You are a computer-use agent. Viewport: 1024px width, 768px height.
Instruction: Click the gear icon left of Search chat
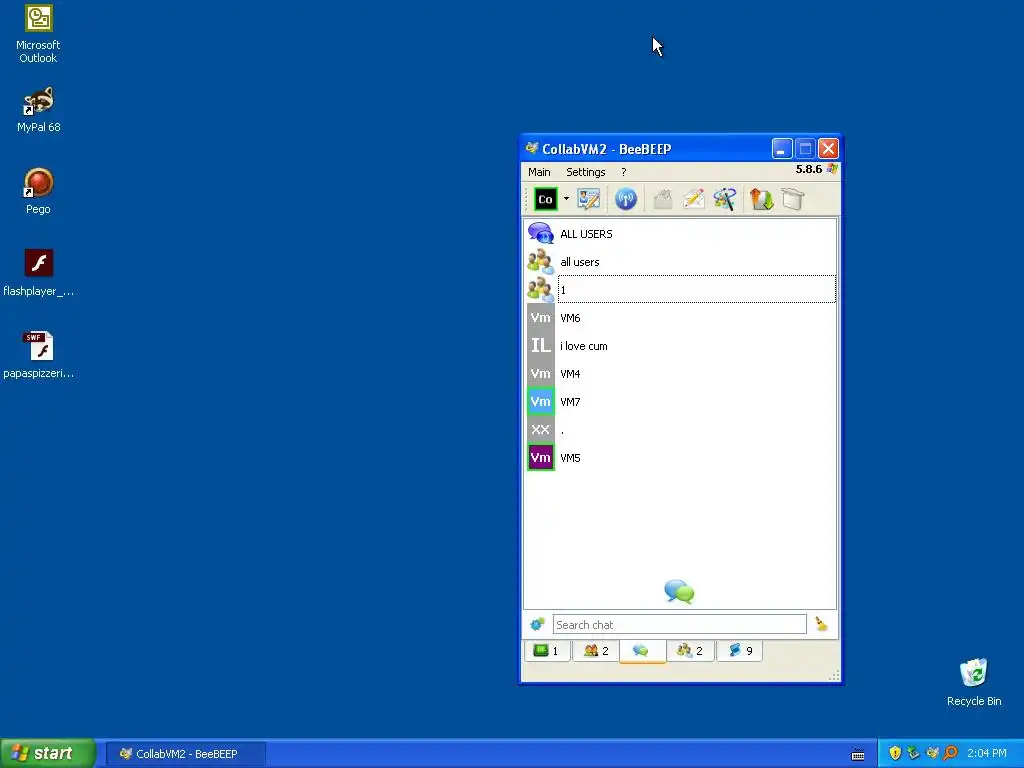pyautogui.click(x=537, y=624)
